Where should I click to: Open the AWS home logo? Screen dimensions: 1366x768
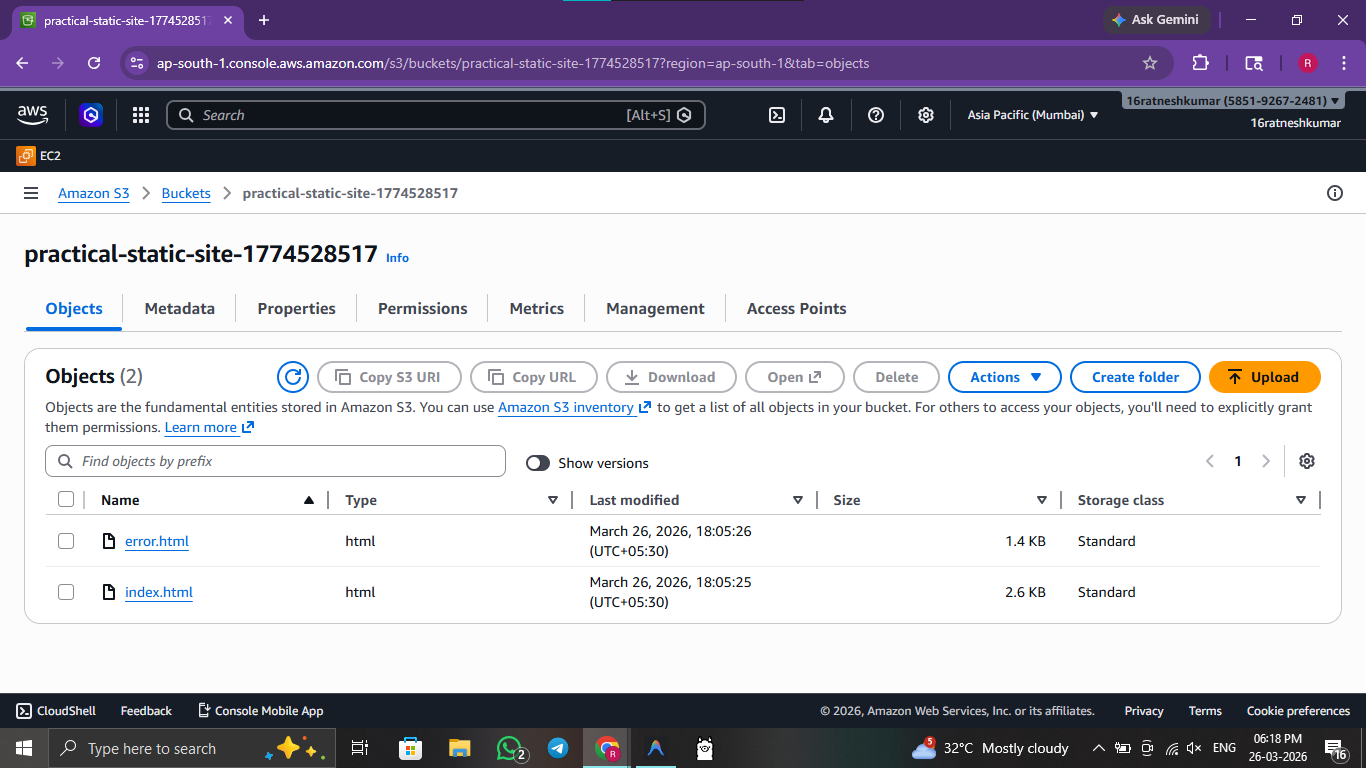(x=33, y=115)
